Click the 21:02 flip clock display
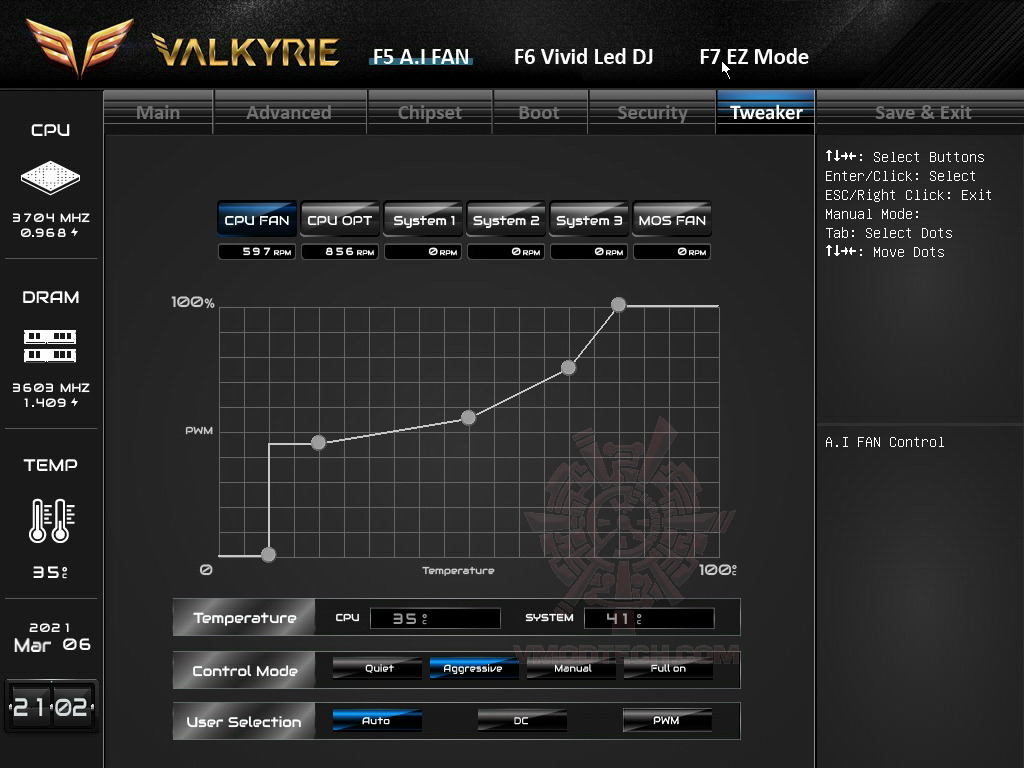The image size is (1024, 768). click(51, 707)
